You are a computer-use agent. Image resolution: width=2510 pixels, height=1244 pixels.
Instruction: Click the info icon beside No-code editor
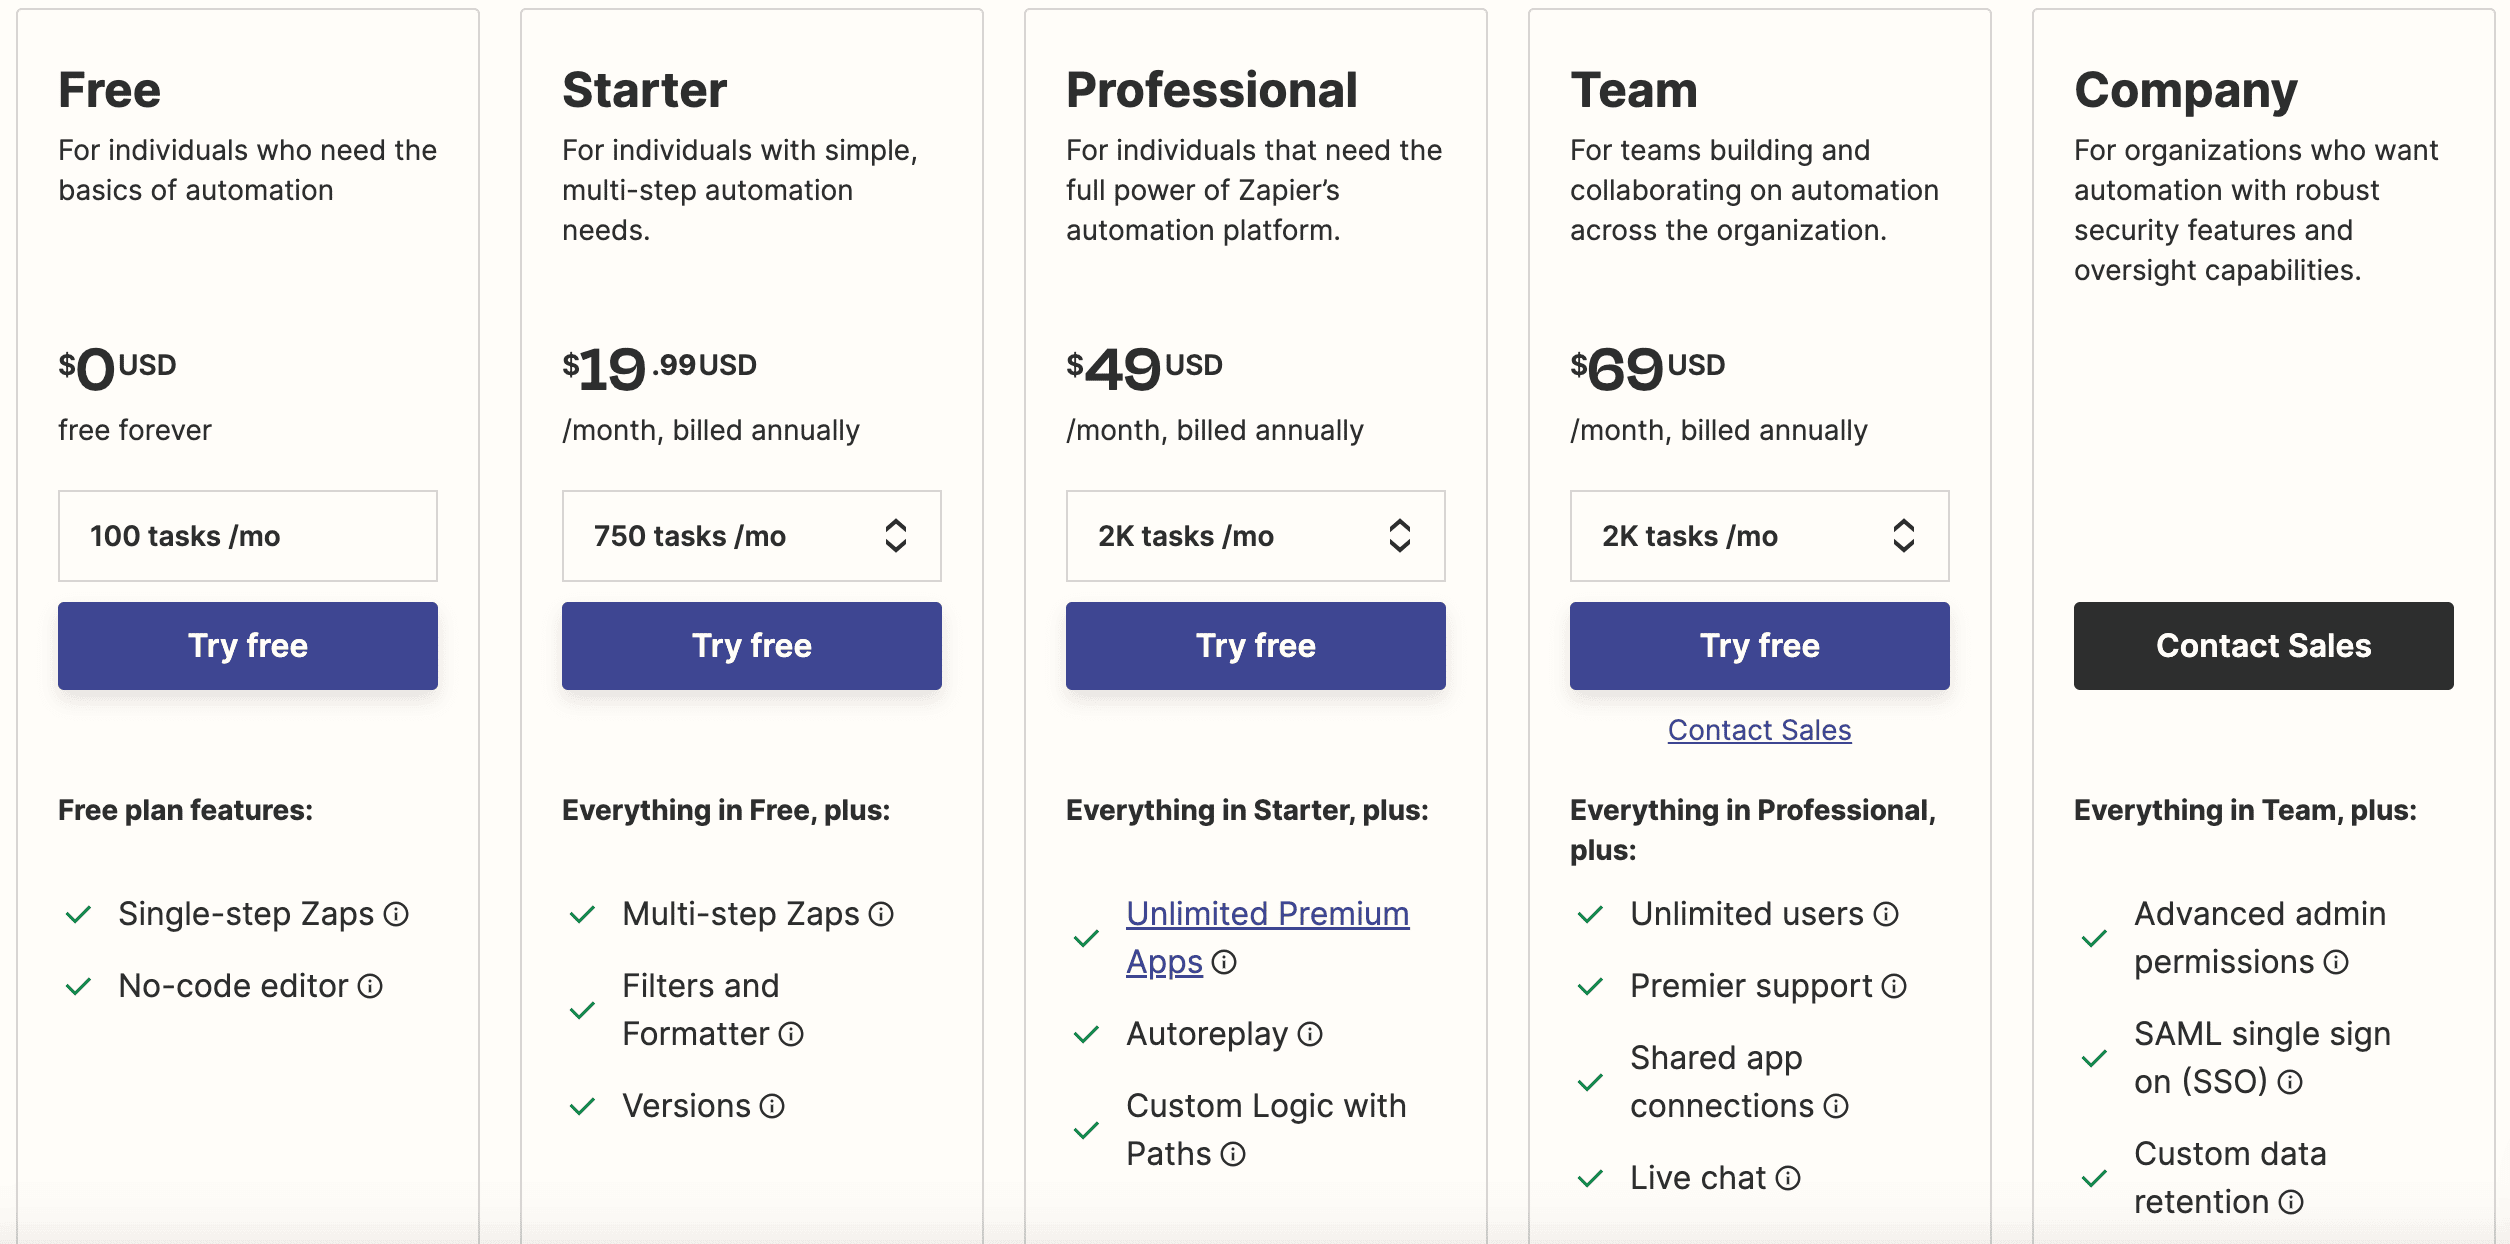370,986
